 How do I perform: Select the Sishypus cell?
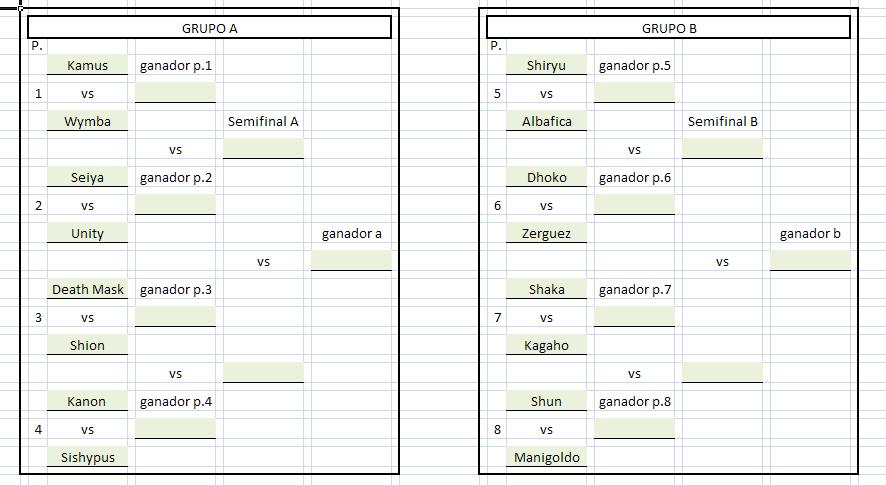pos(87,457)
